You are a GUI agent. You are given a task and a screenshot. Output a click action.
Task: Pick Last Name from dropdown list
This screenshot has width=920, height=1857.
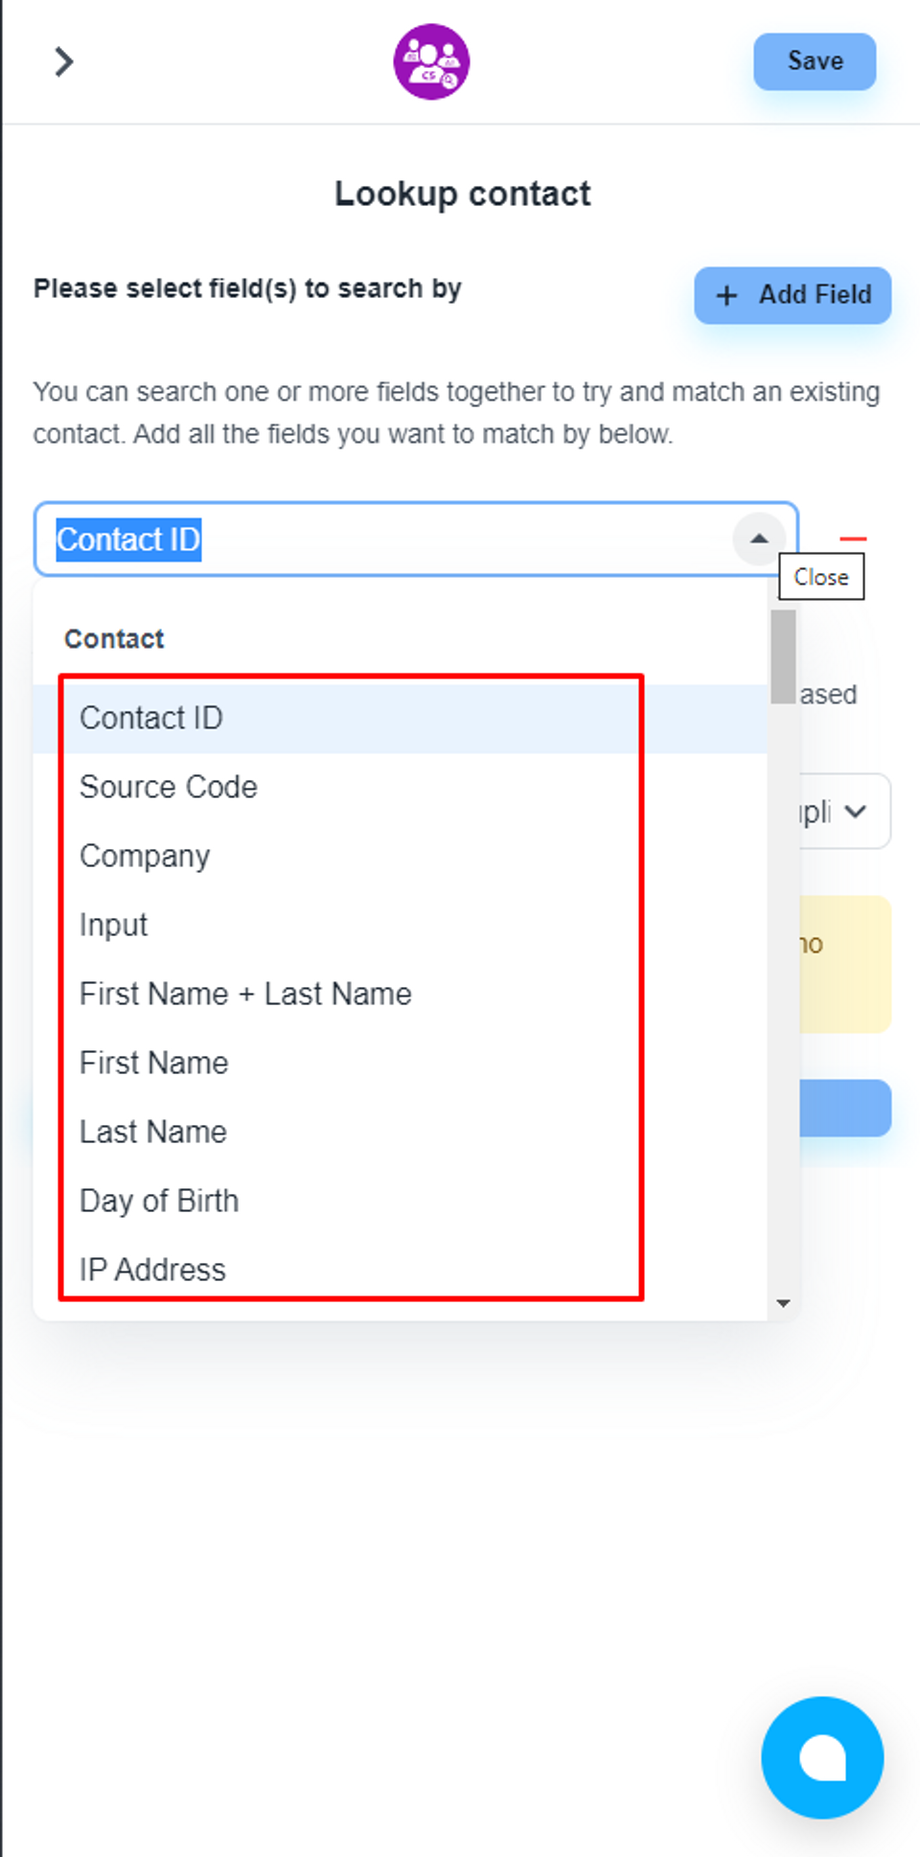click(153, 1132)
